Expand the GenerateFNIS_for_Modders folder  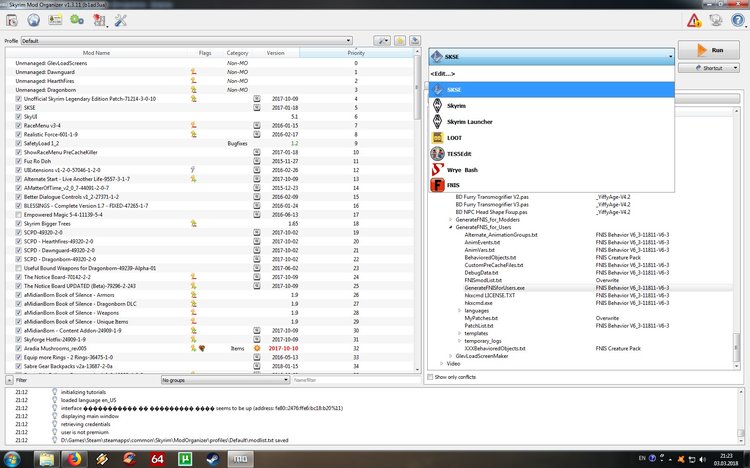pyautogui.click(x=451, y=220)
